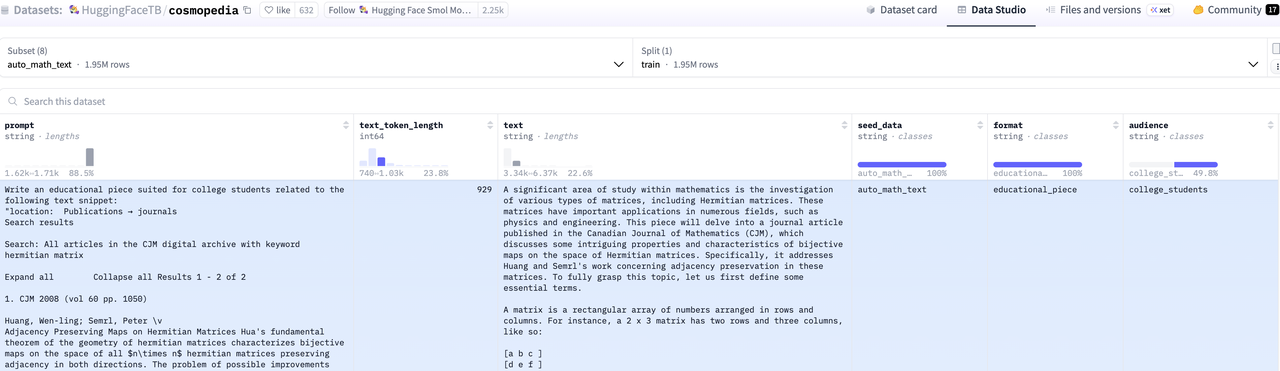Click the HuggingFaceTB avatar icon
Viewport: 1280px width, 371px height.
click(74, 10)
